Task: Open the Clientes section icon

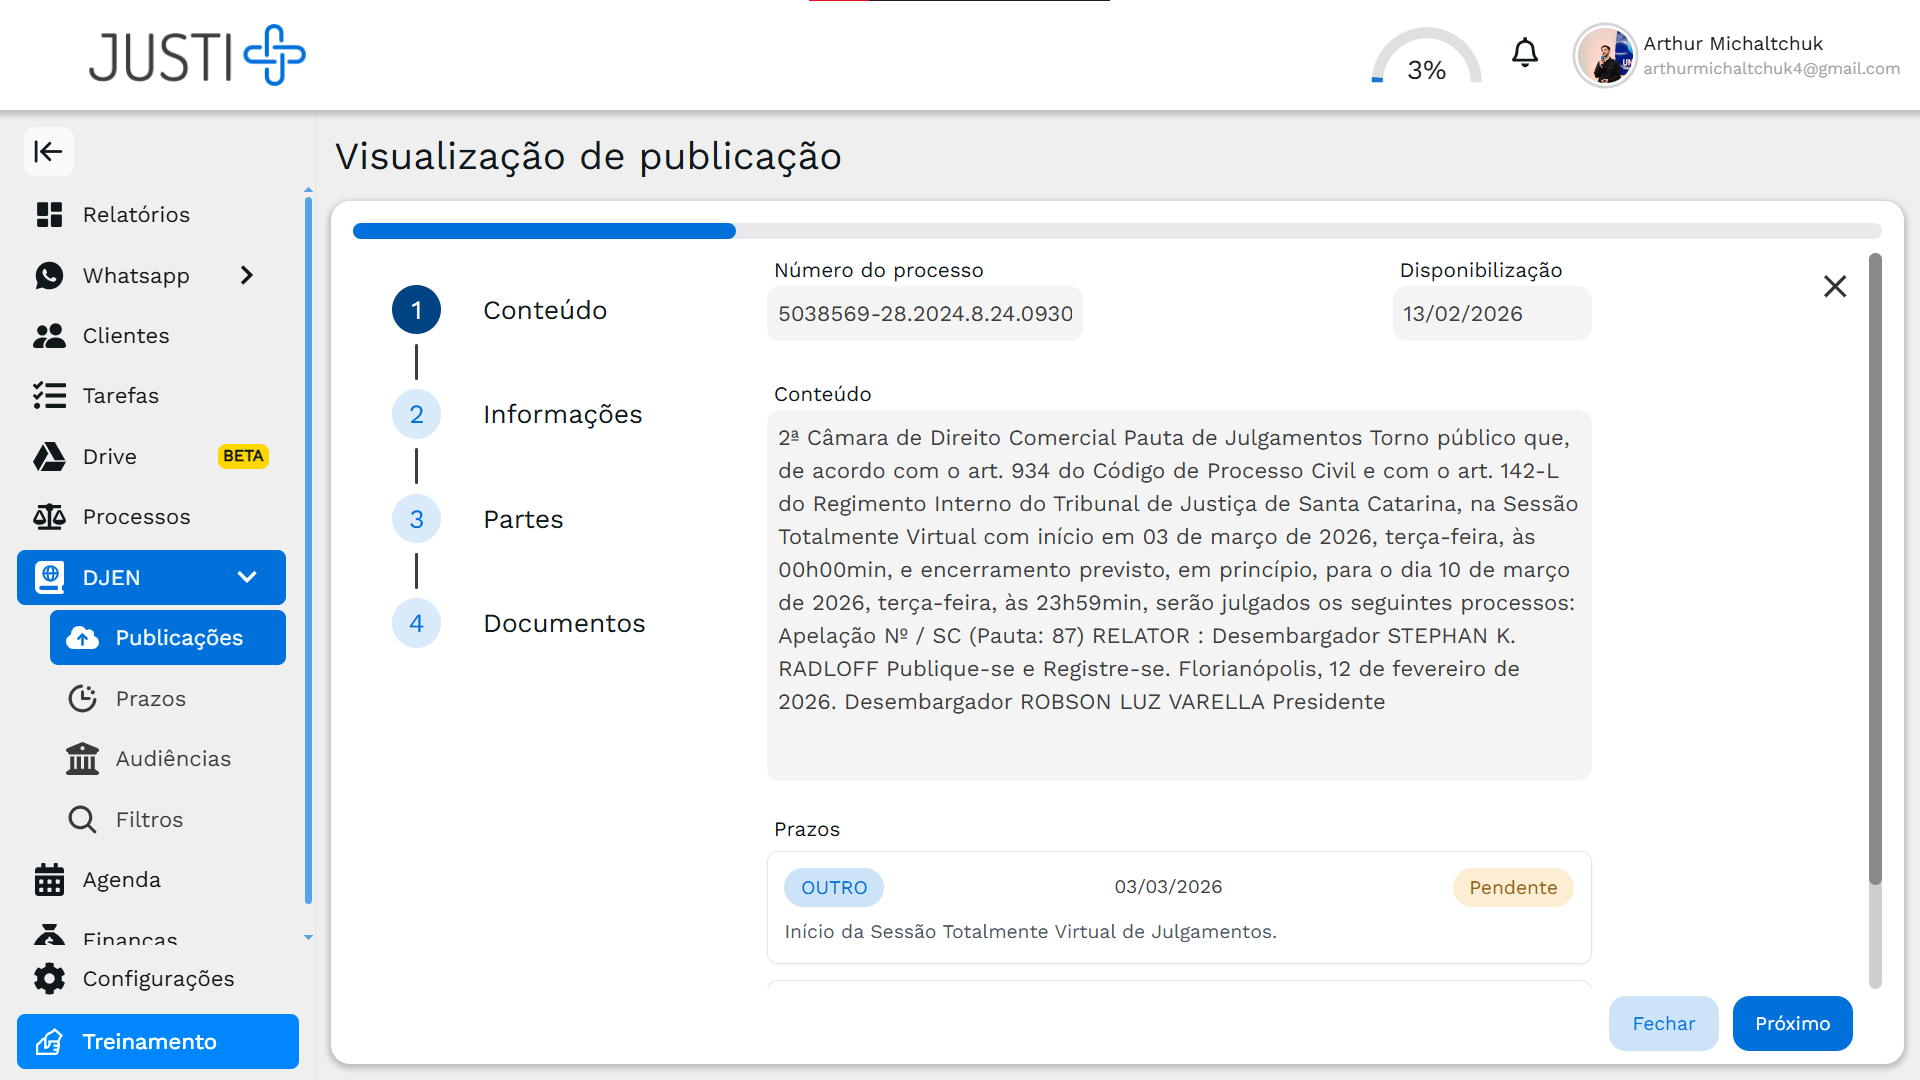Action: [50, 336]
